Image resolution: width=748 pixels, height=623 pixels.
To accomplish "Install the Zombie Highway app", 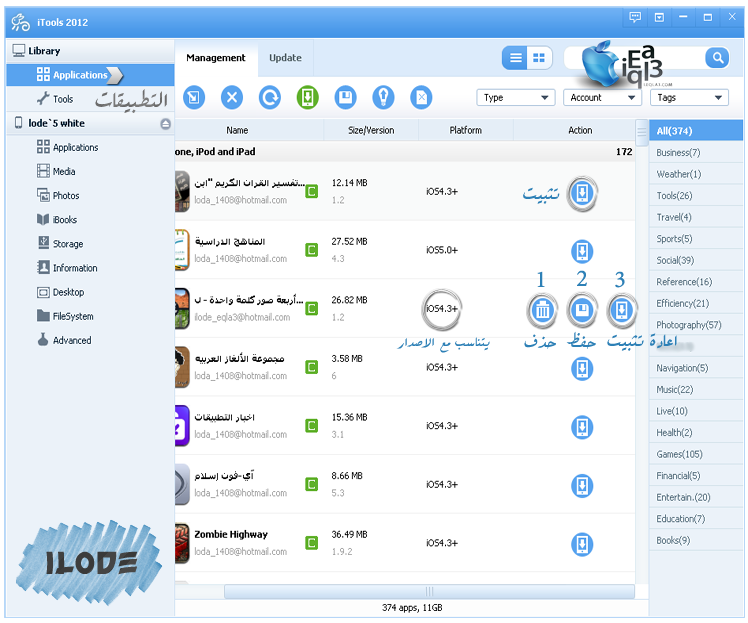I will coord(581,544).
